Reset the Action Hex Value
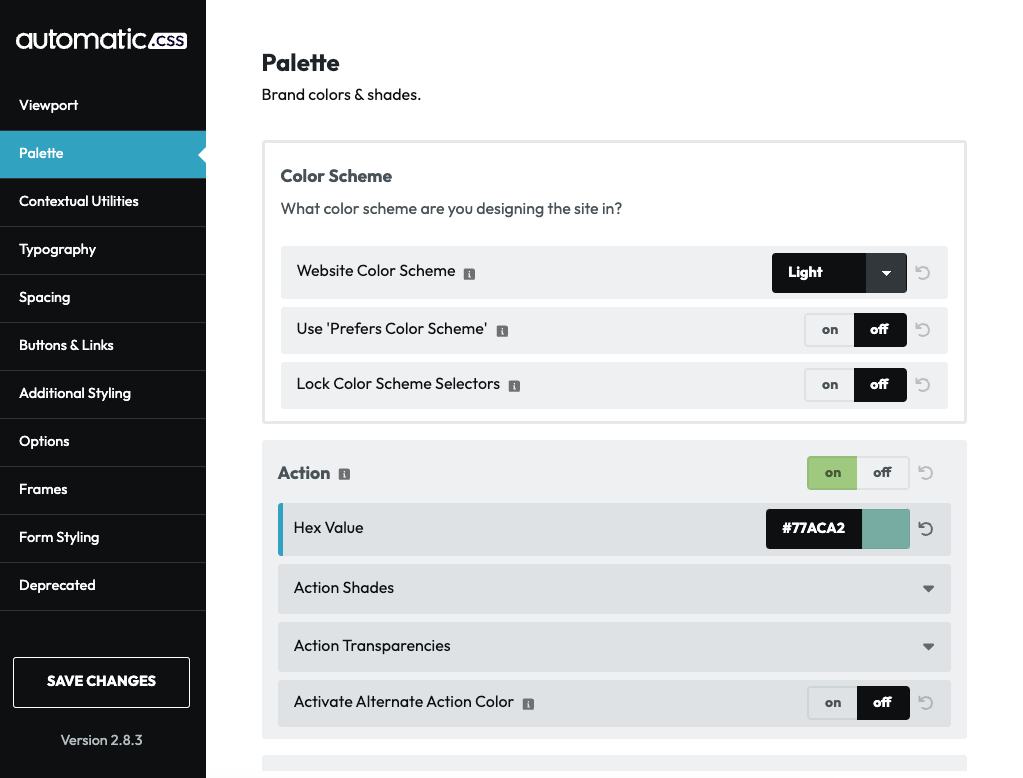Image resolution: width=1023 pixels, height=778 pixels. (926, 528)
